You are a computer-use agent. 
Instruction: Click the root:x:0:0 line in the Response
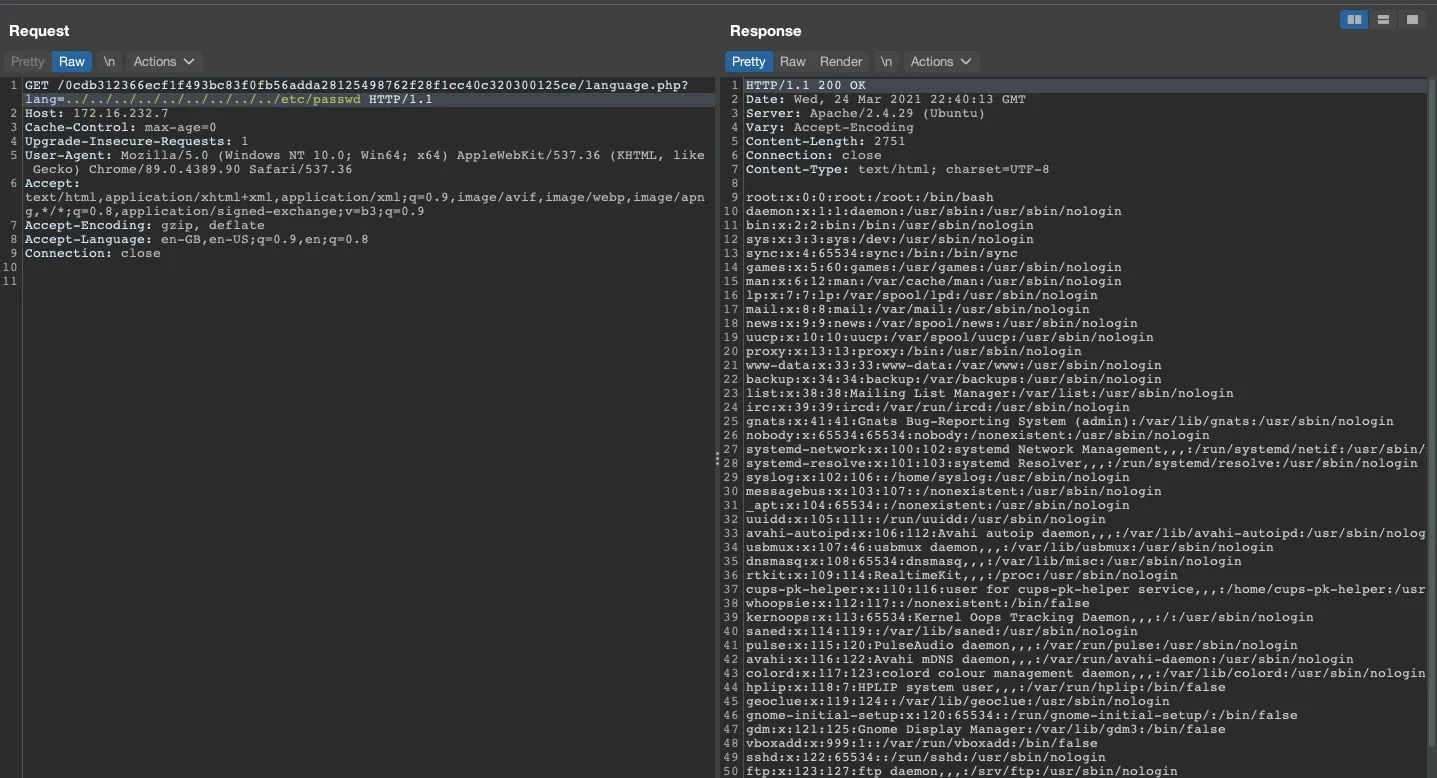869,198
